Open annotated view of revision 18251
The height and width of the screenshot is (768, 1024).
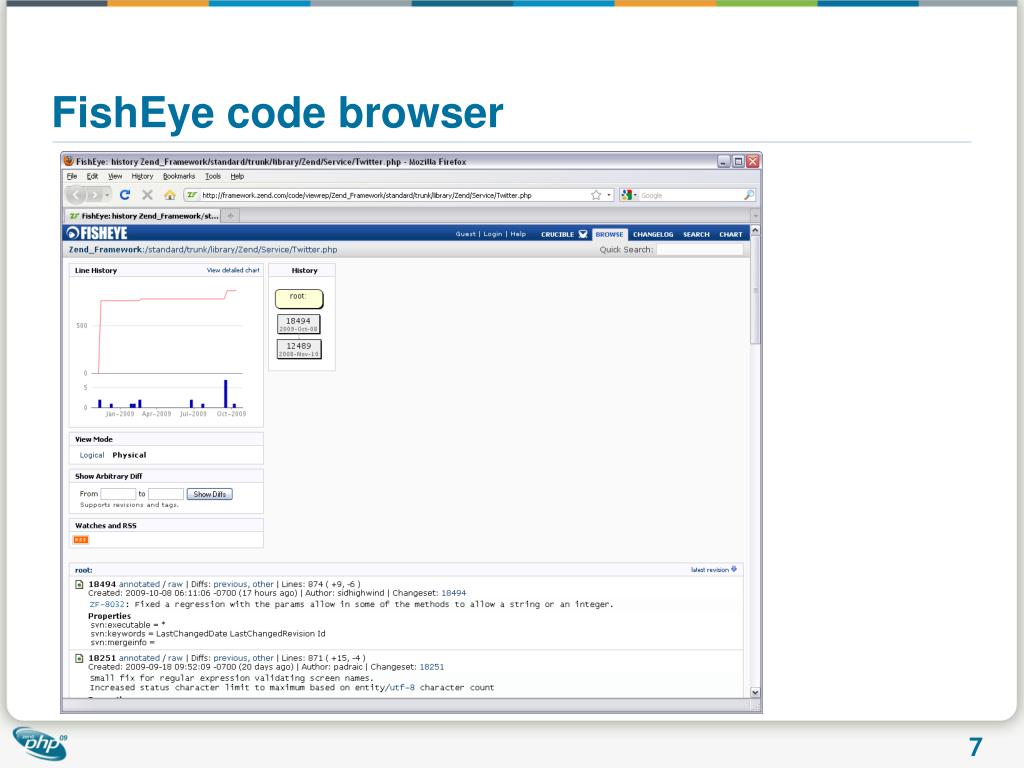139,658
